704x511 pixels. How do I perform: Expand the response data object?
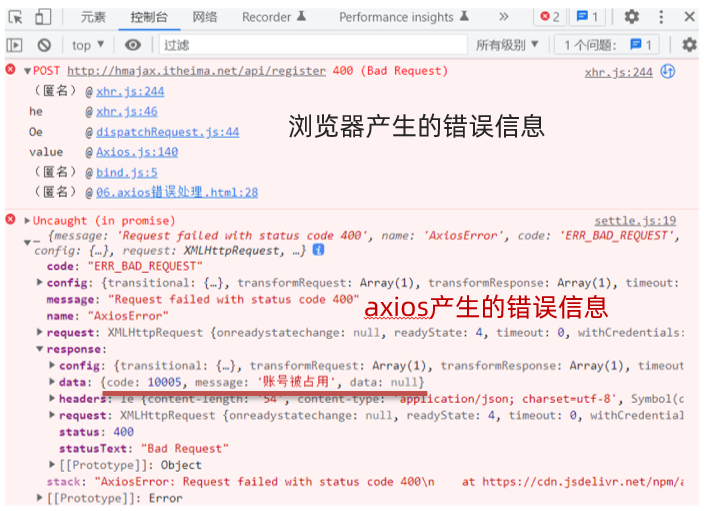click(52, 382)
